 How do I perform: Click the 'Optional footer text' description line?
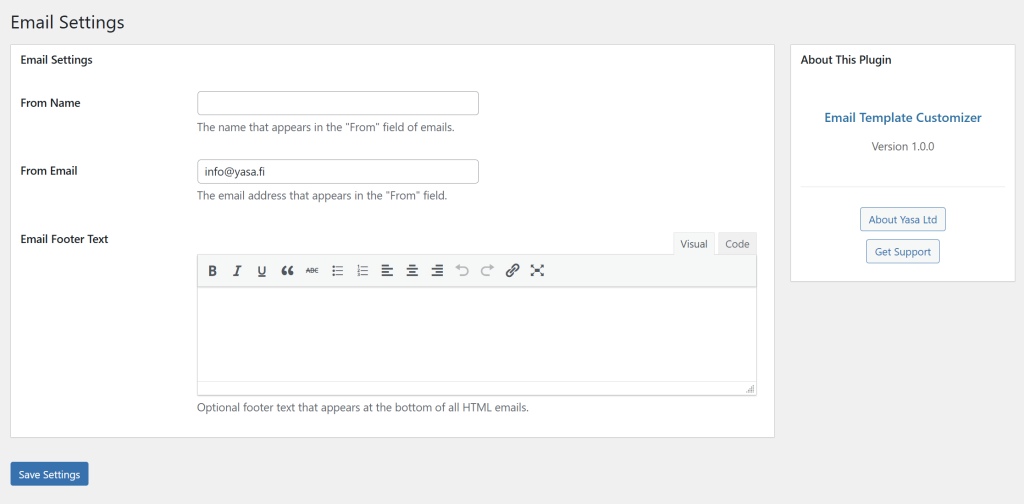[362, 407]
